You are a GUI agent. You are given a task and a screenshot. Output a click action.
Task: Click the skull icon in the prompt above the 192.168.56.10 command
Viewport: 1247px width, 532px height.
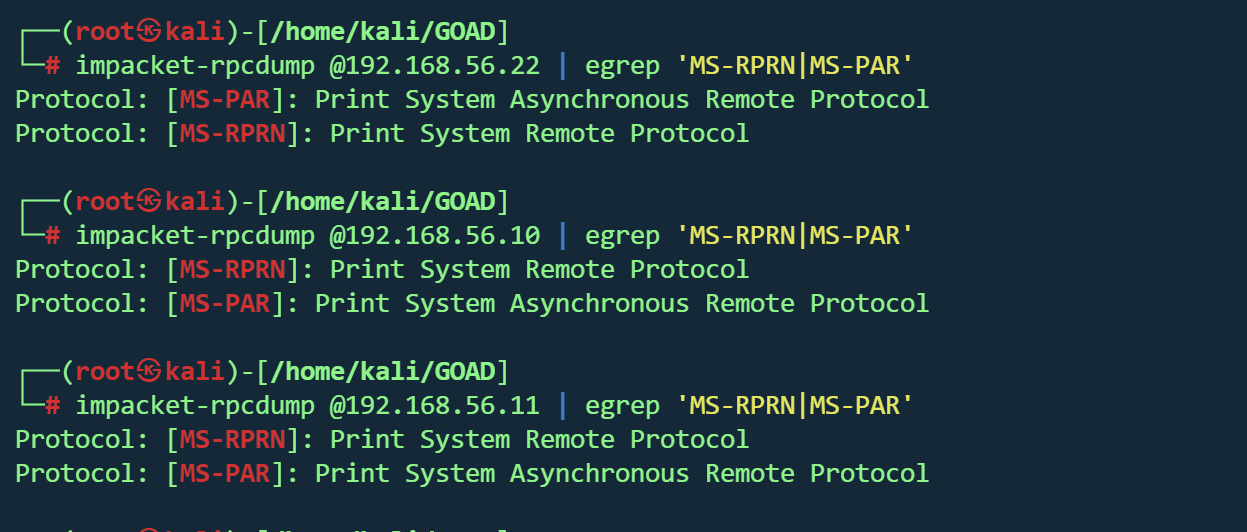[x=149, y=202]
